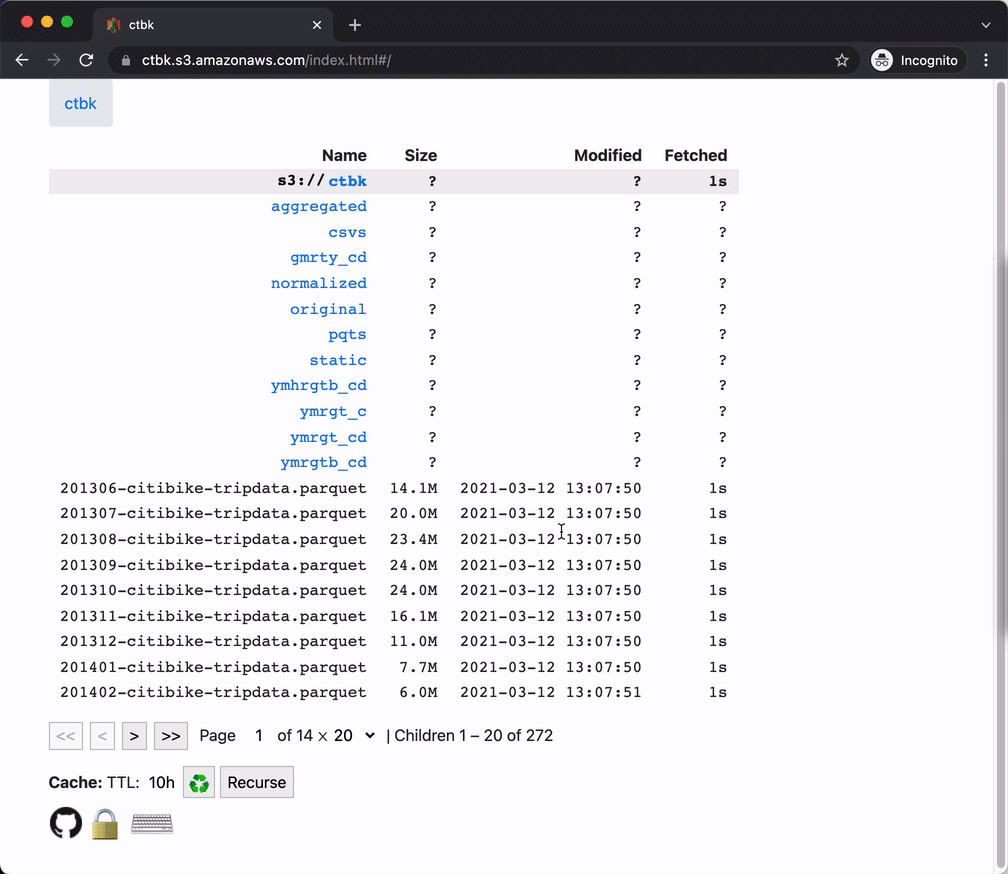
Task: Open the GitHub repository icon
Action: pyautogui.click(x=66, y=823)
